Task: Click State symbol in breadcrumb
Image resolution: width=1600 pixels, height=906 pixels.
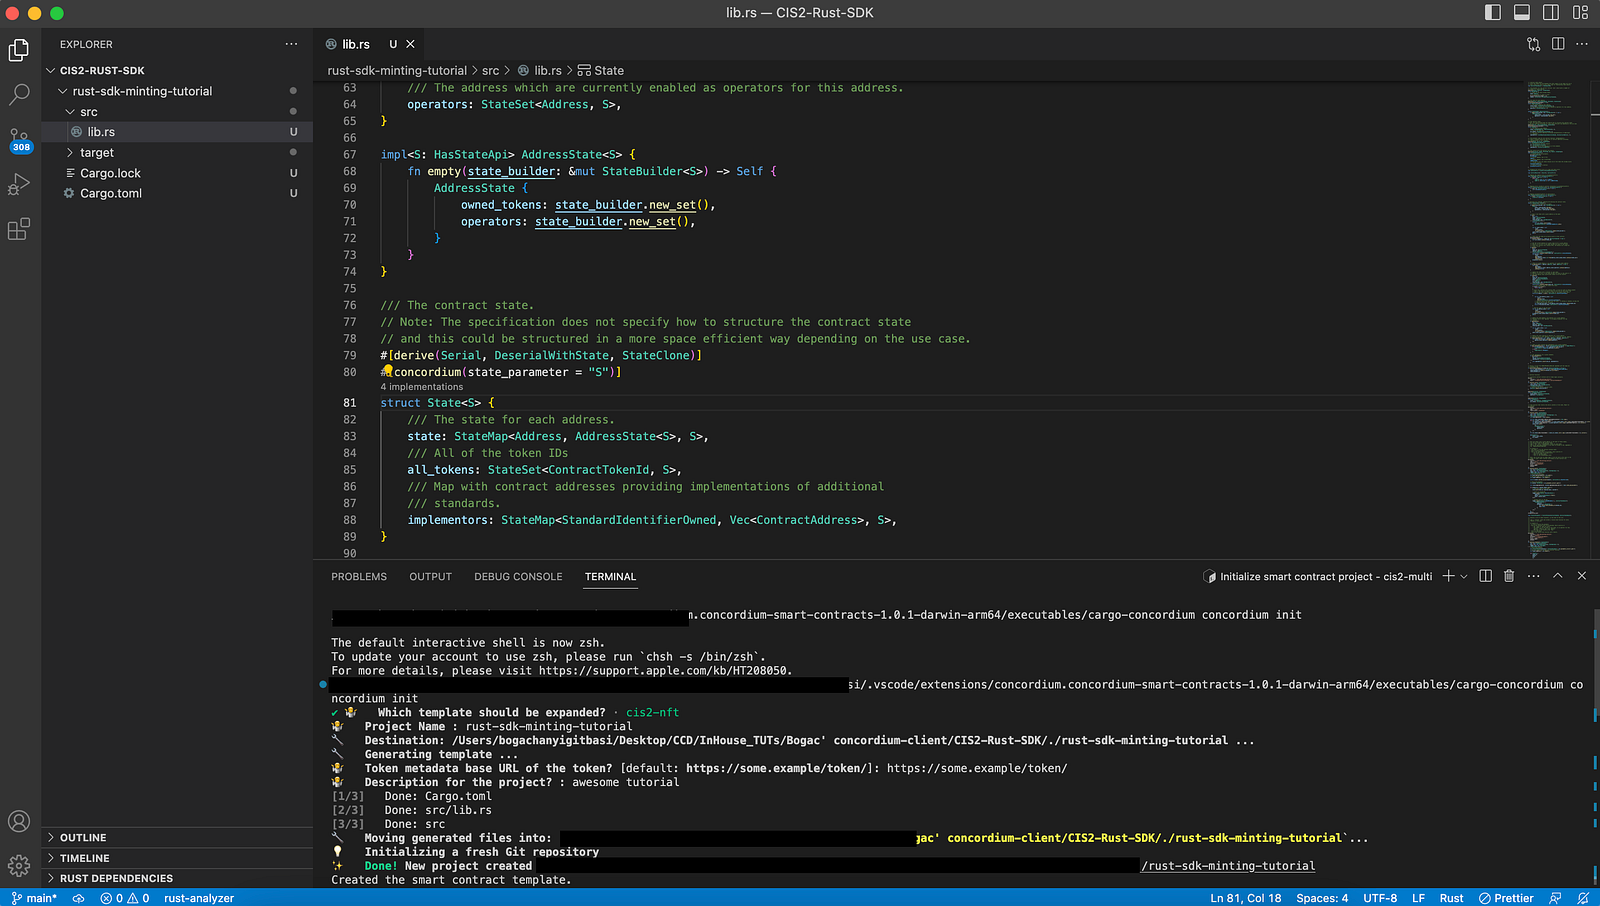Action: coord(601,71)
